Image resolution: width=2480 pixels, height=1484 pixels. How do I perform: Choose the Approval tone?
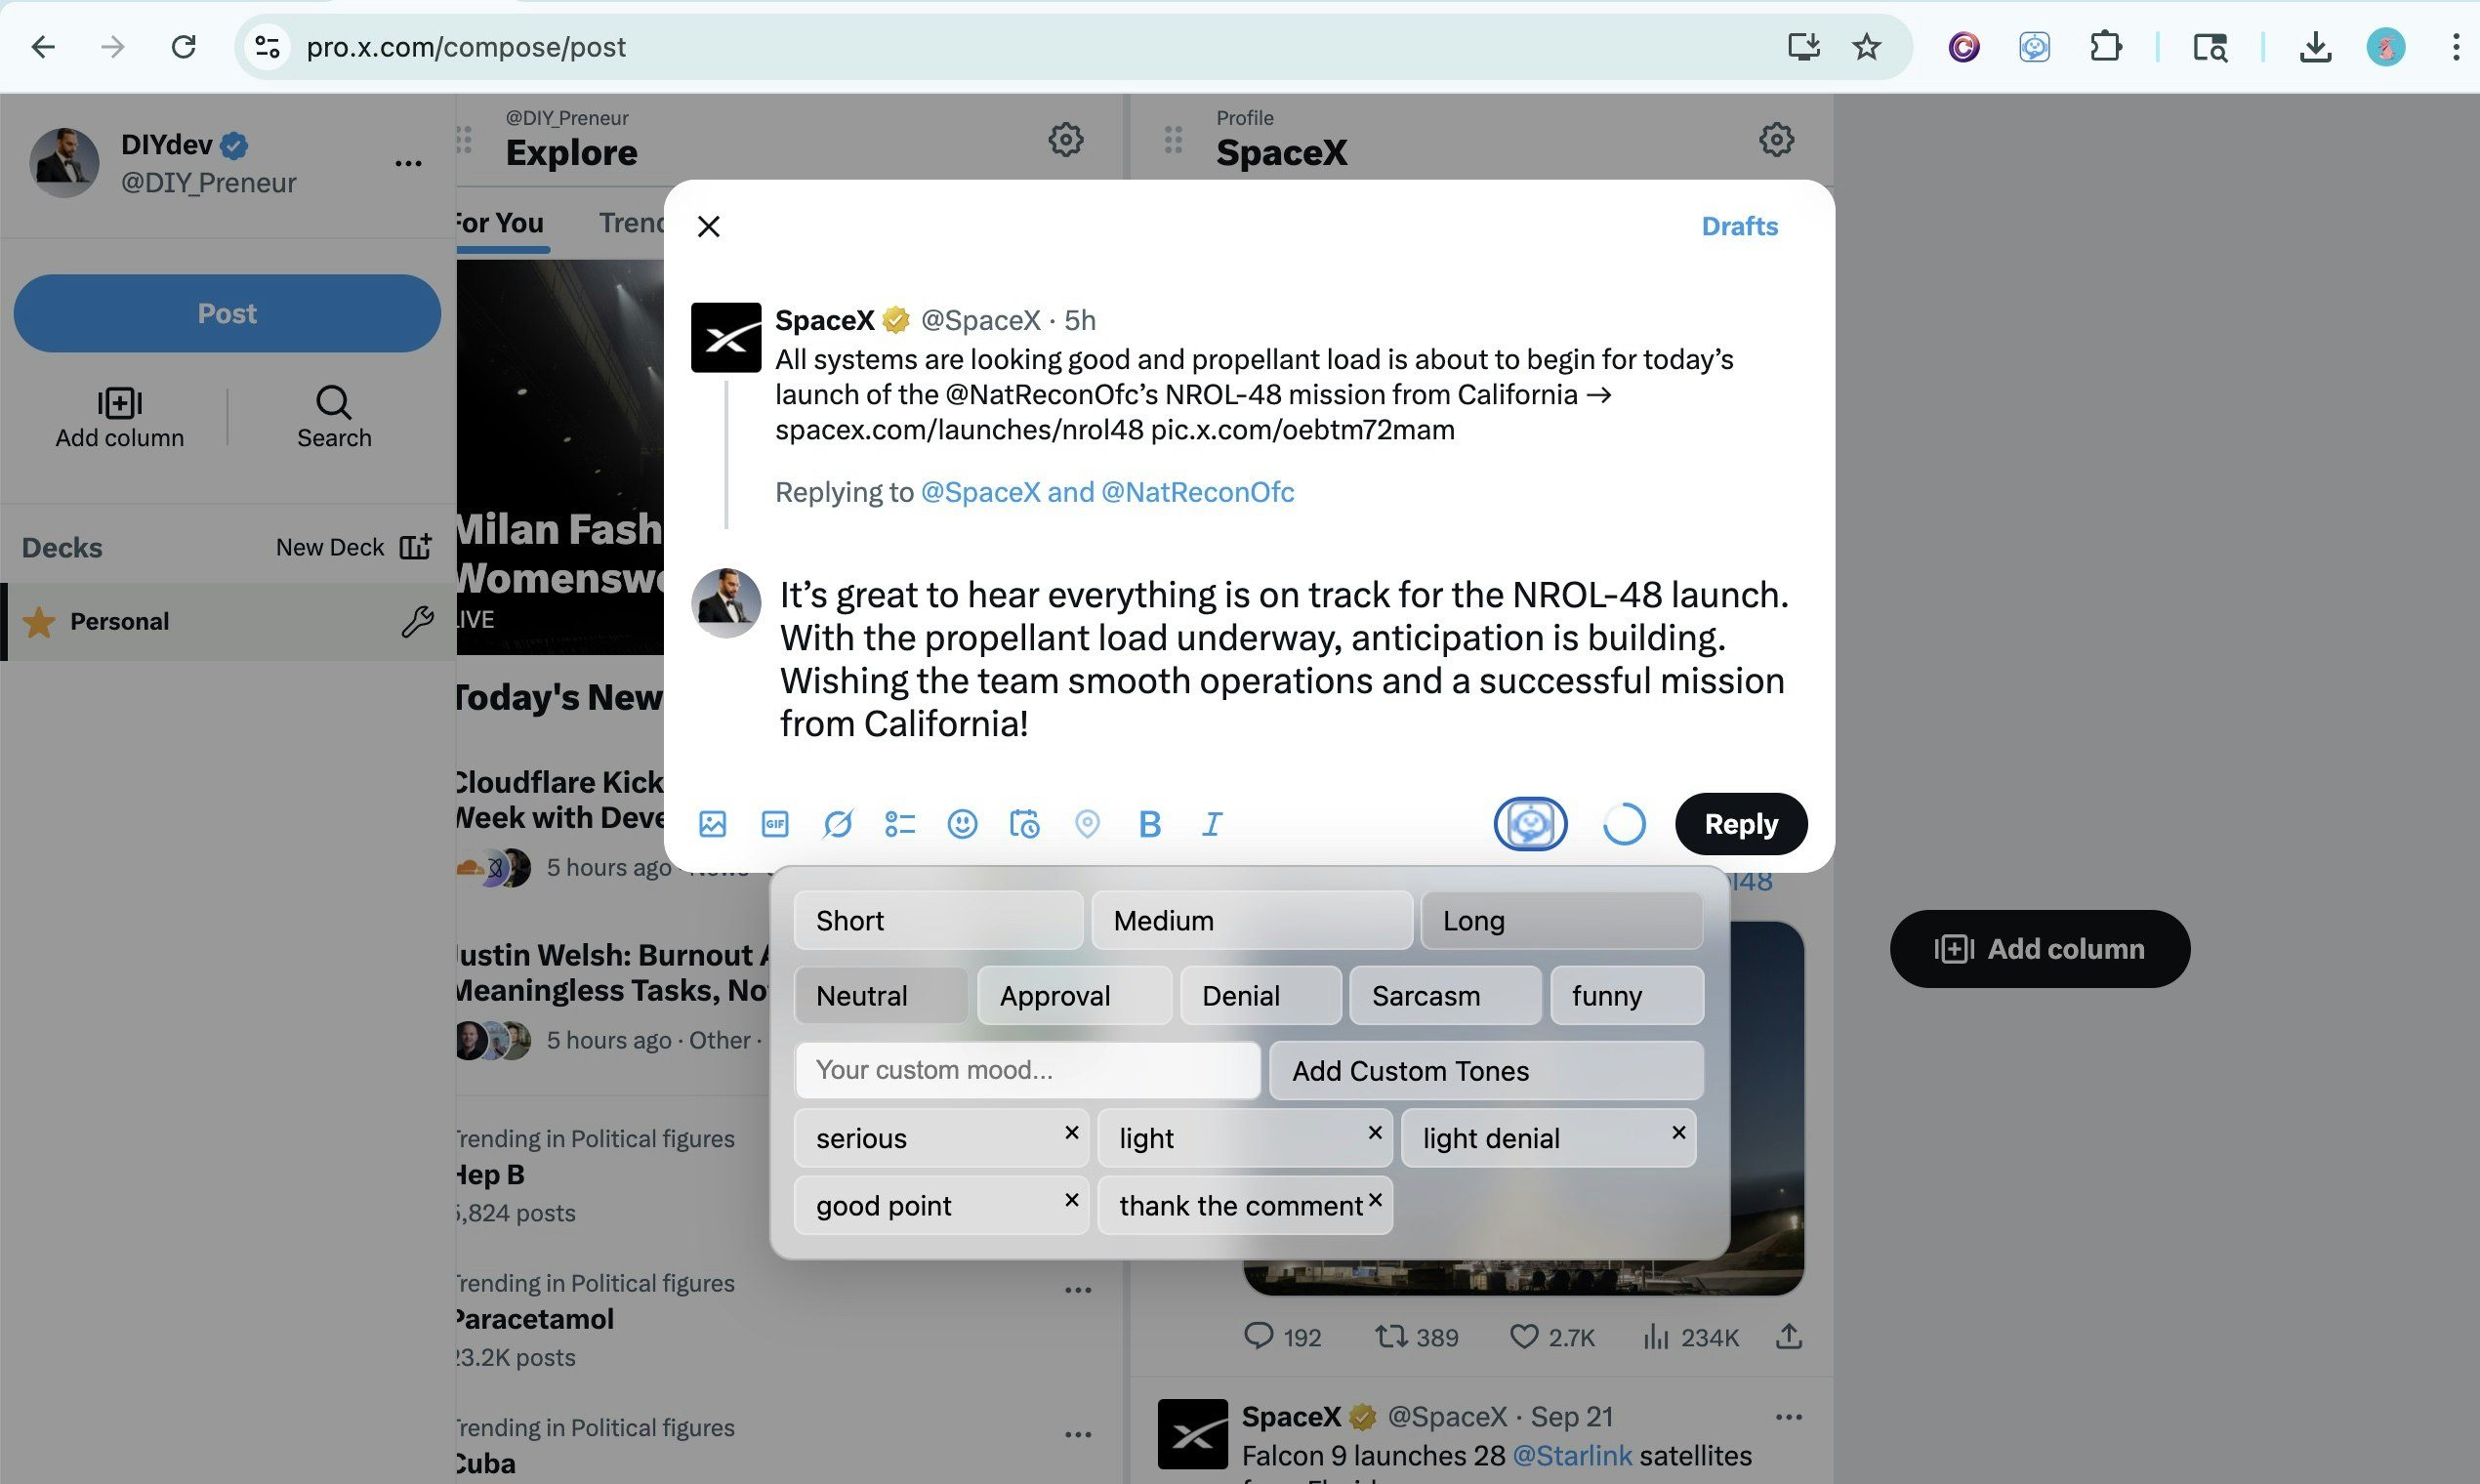click(1074, 995)
